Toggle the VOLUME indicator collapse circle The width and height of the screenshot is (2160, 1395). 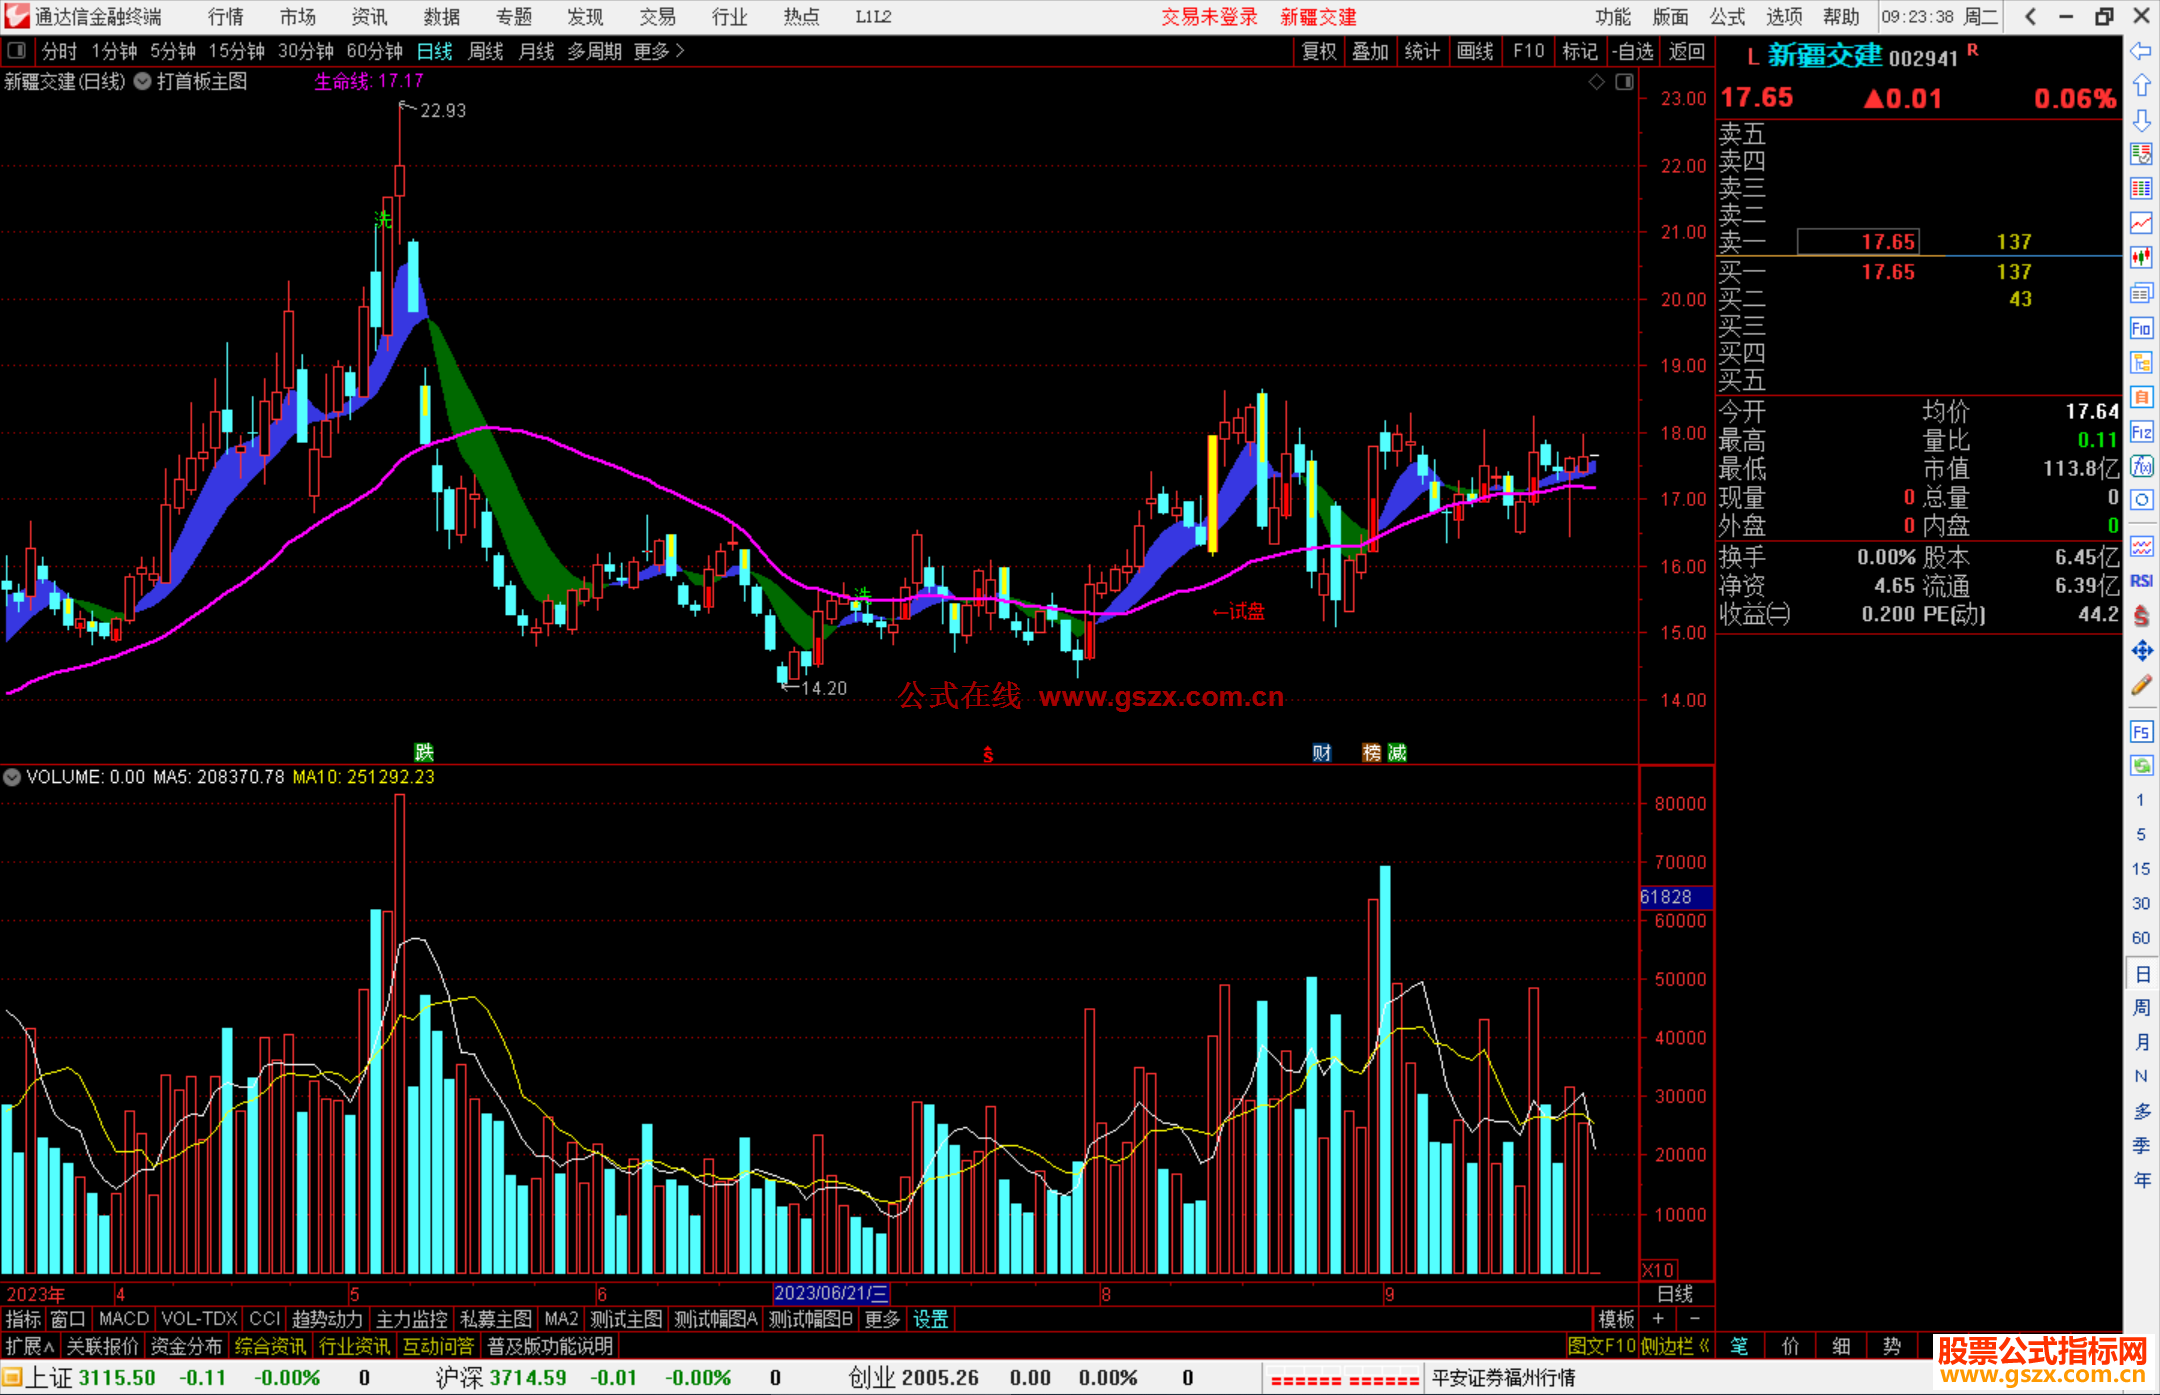click(x=12, y=777)
